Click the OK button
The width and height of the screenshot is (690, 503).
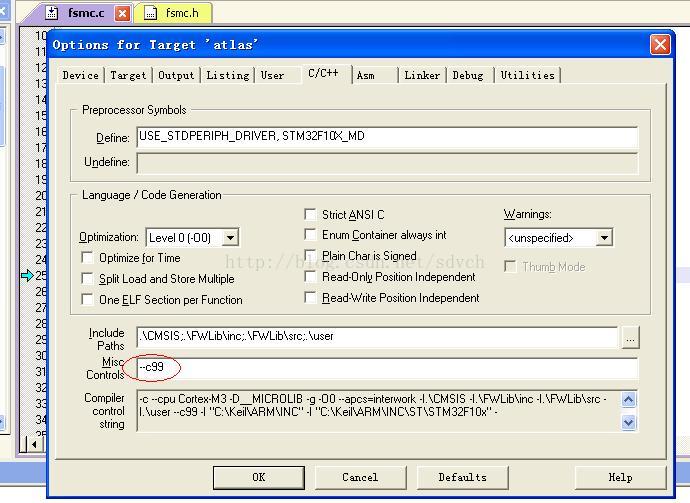tap(258, 477)
